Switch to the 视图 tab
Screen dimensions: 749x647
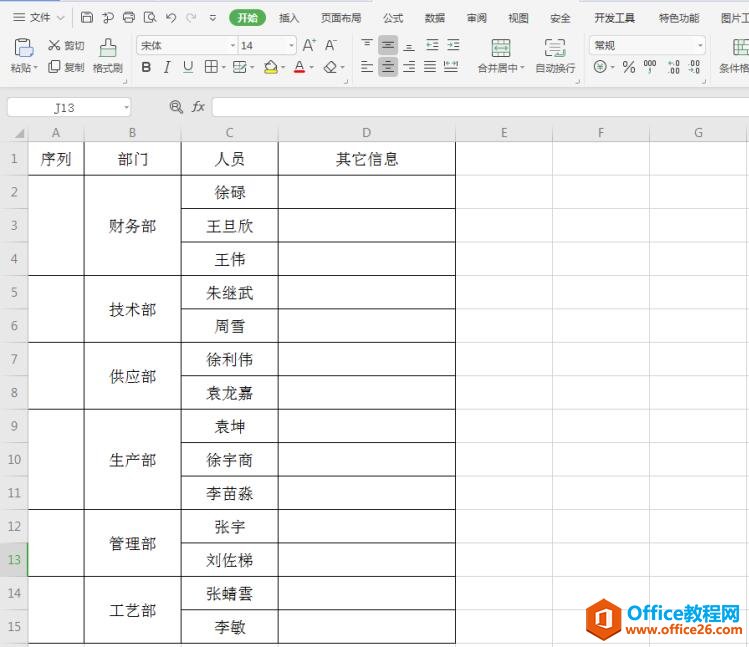coord(518,18)
